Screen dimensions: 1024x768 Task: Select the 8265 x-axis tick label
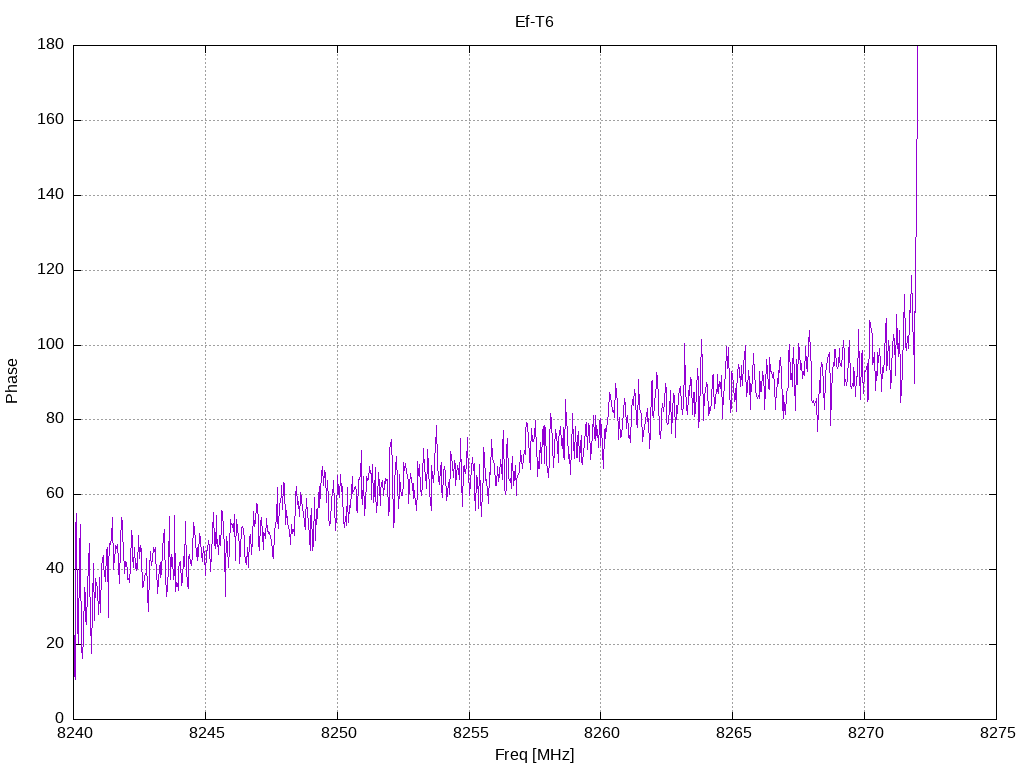click(732, 735)
